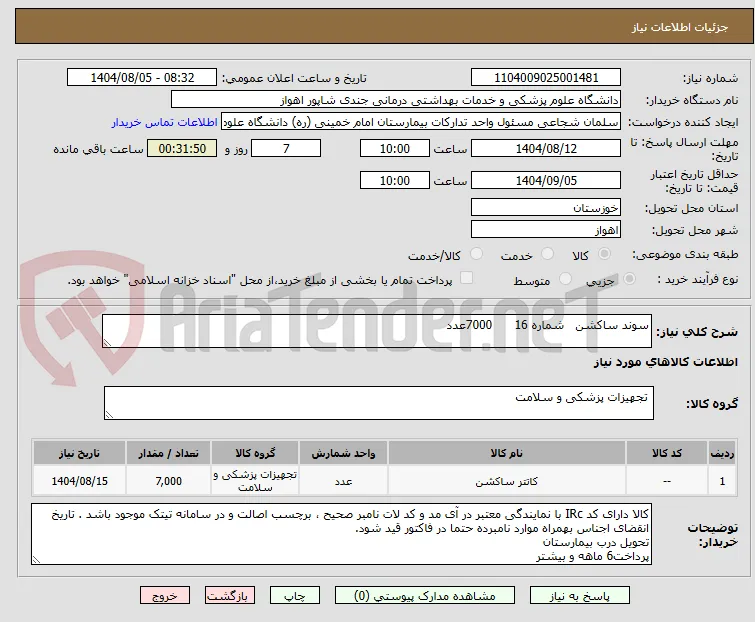Image resolution: width=755 pixels, height=622 pixels.
Task: Click the need date cell 1404/08/15
Action: 79,481
